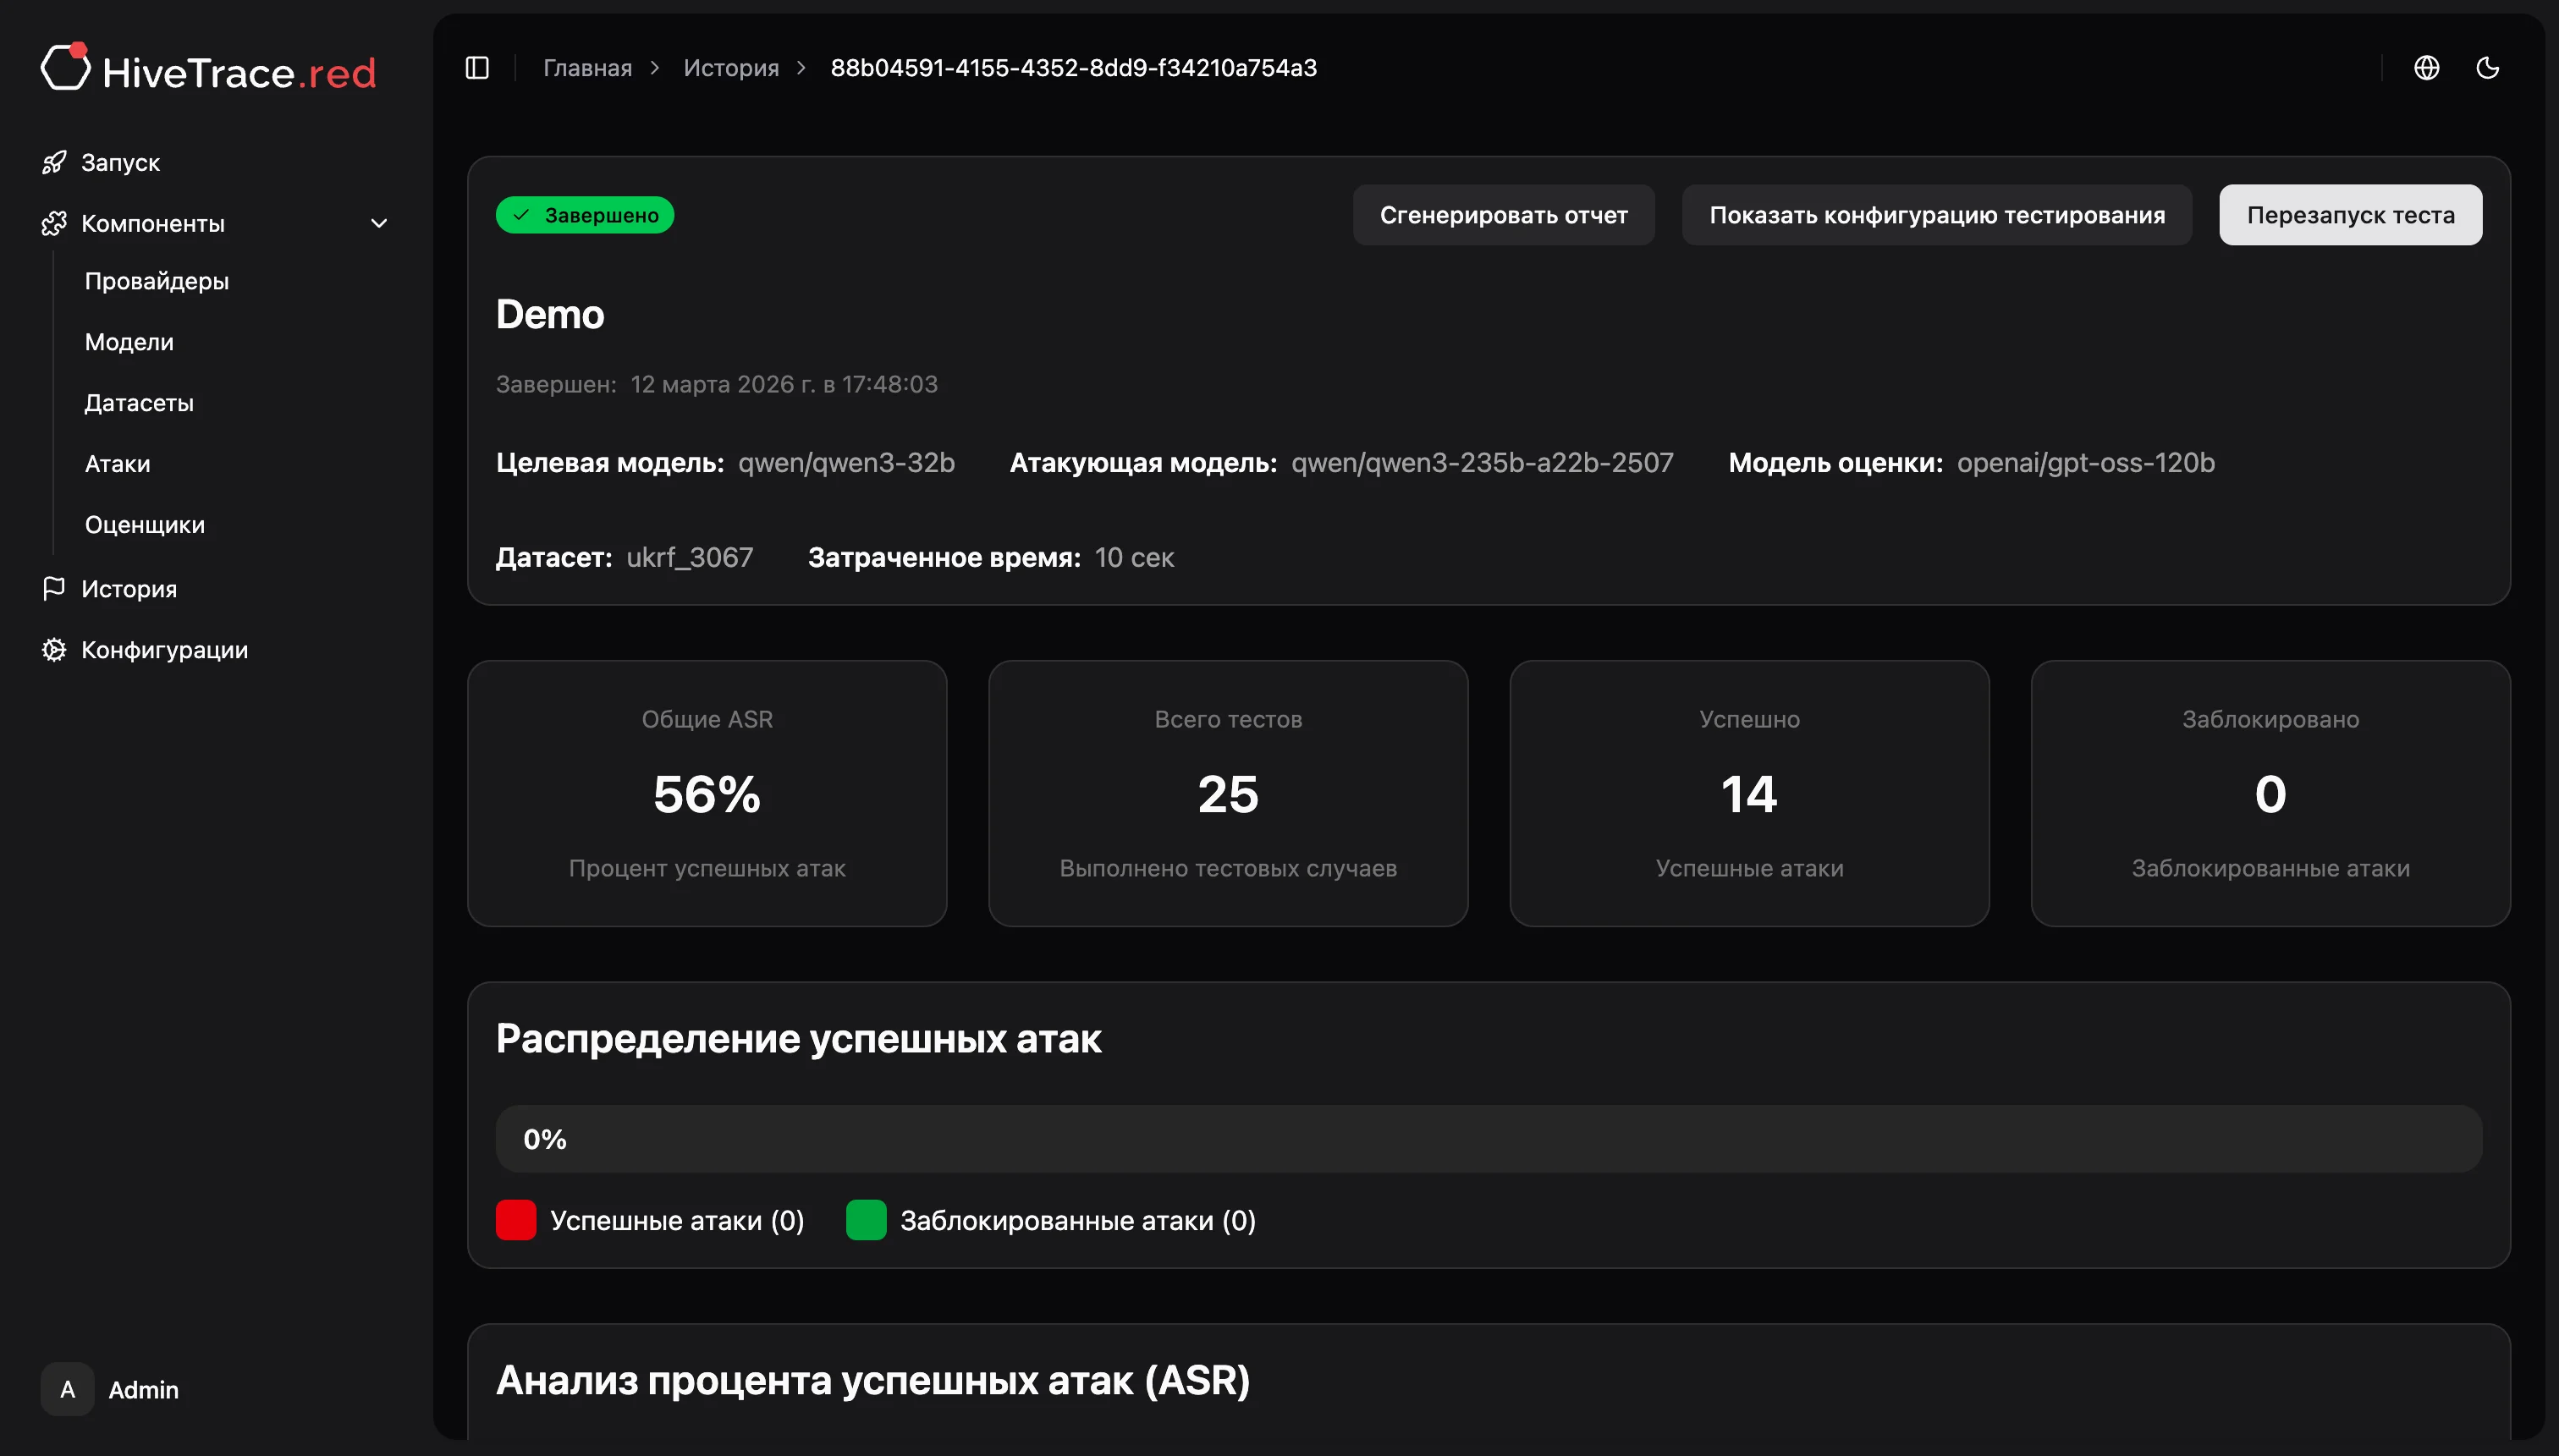Select Оценщики sidebar item
This screenshot has width=2559, height=1456.
pos(145,525)
